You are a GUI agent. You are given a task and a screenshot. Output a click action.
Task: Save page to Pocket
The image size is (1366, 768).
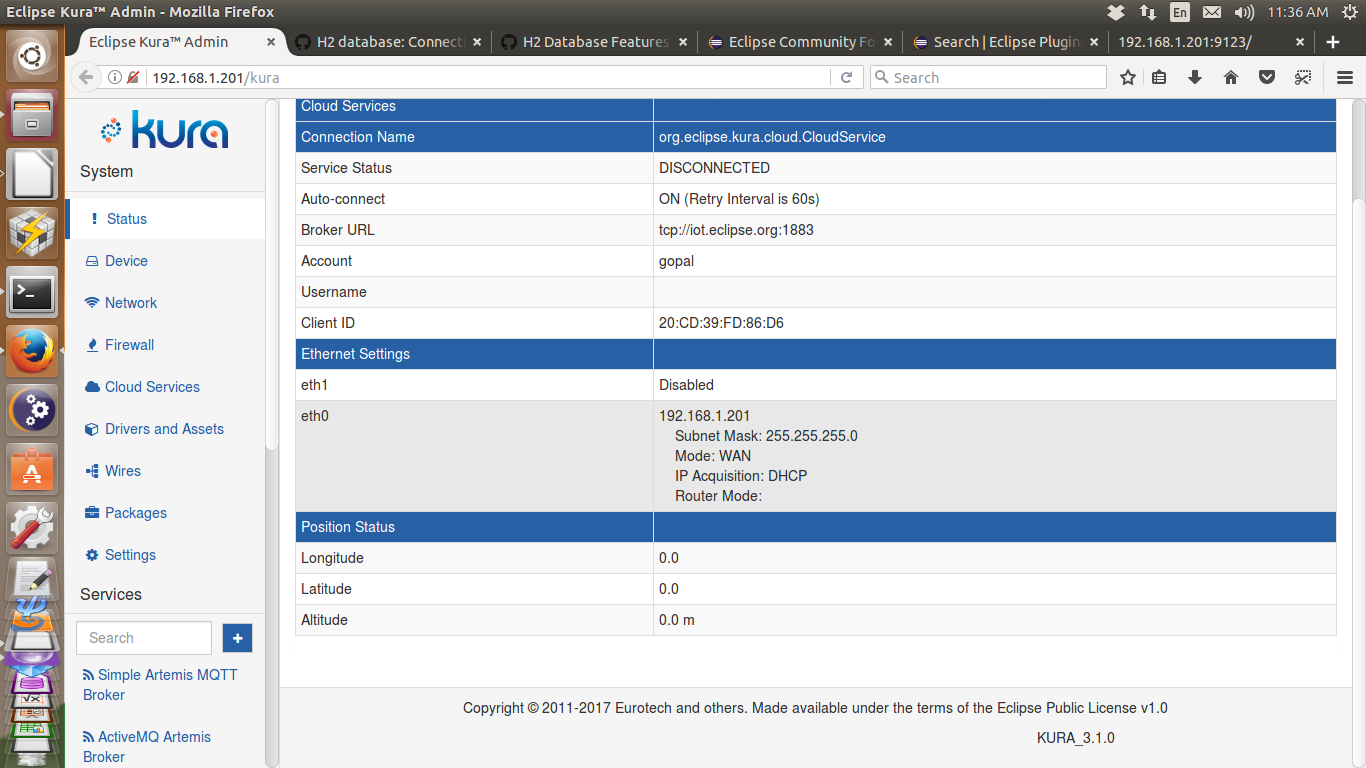point(1267,78)
